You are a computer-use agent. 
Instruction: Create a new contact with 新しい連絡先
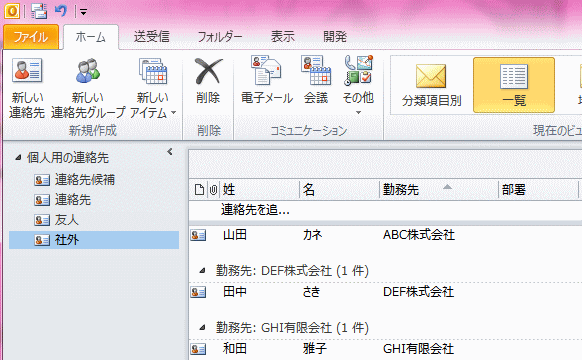(x=27, y=88)
